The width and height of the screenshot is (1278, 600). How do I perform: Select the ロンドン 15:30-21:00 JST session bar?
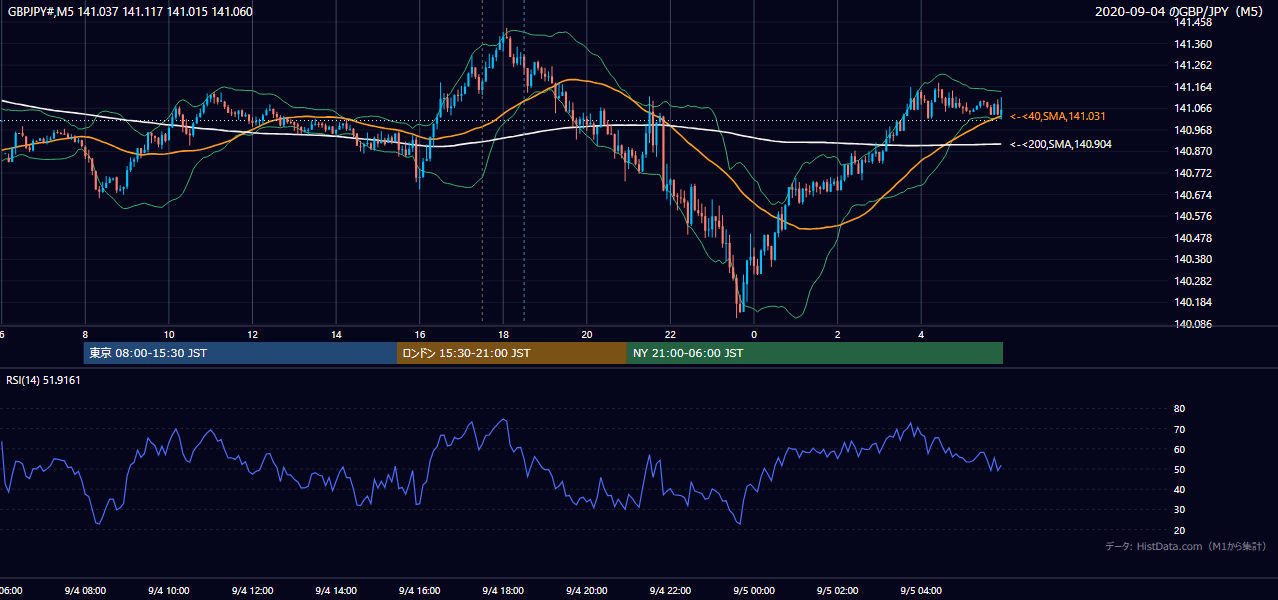[512, 353]
